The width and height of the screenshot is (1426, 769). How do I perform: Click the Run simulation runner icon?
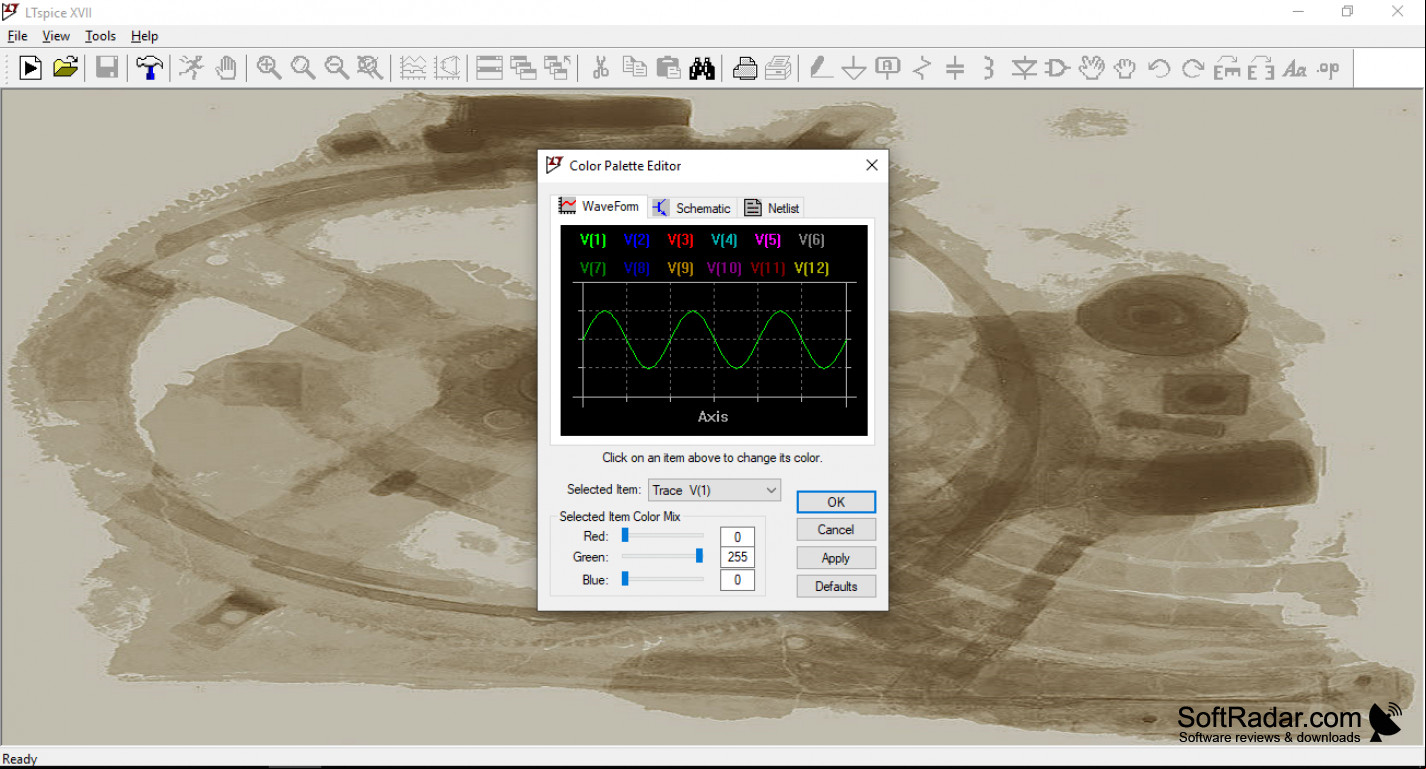(192, 68)
